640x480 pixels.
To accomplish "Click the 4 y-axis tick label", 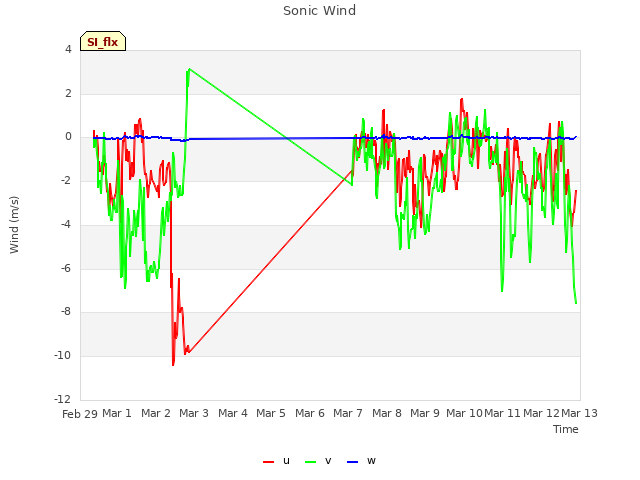I will pyautogui.click(x=68, y=49).
